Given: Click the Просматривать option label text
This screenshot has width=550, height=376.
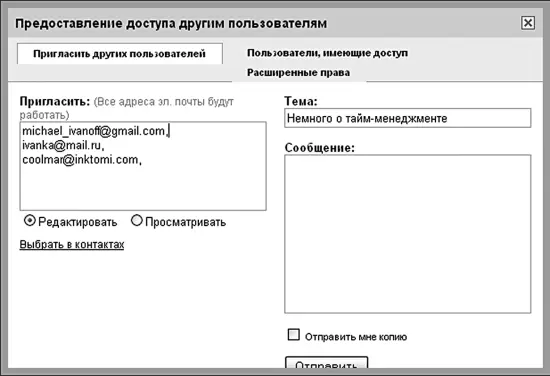Looking at the screenshot, I should point(186,222).
